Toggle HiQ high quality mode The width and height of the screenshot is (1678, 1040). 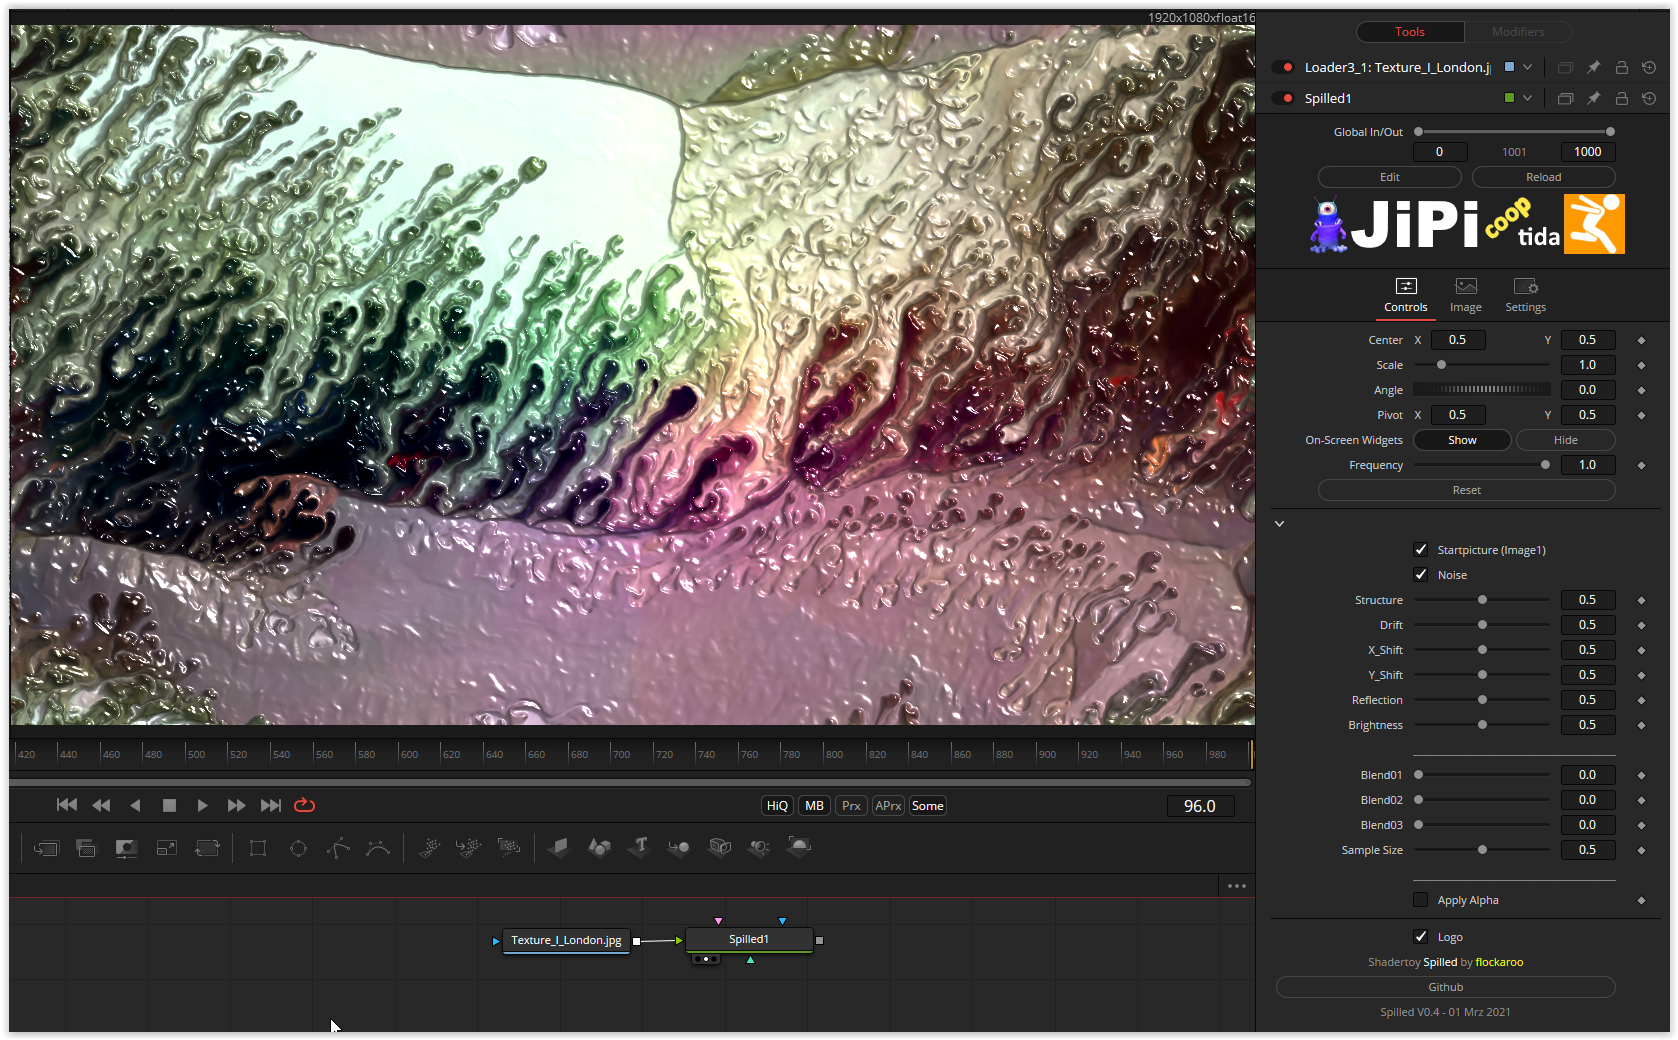(x=777, y=806)
